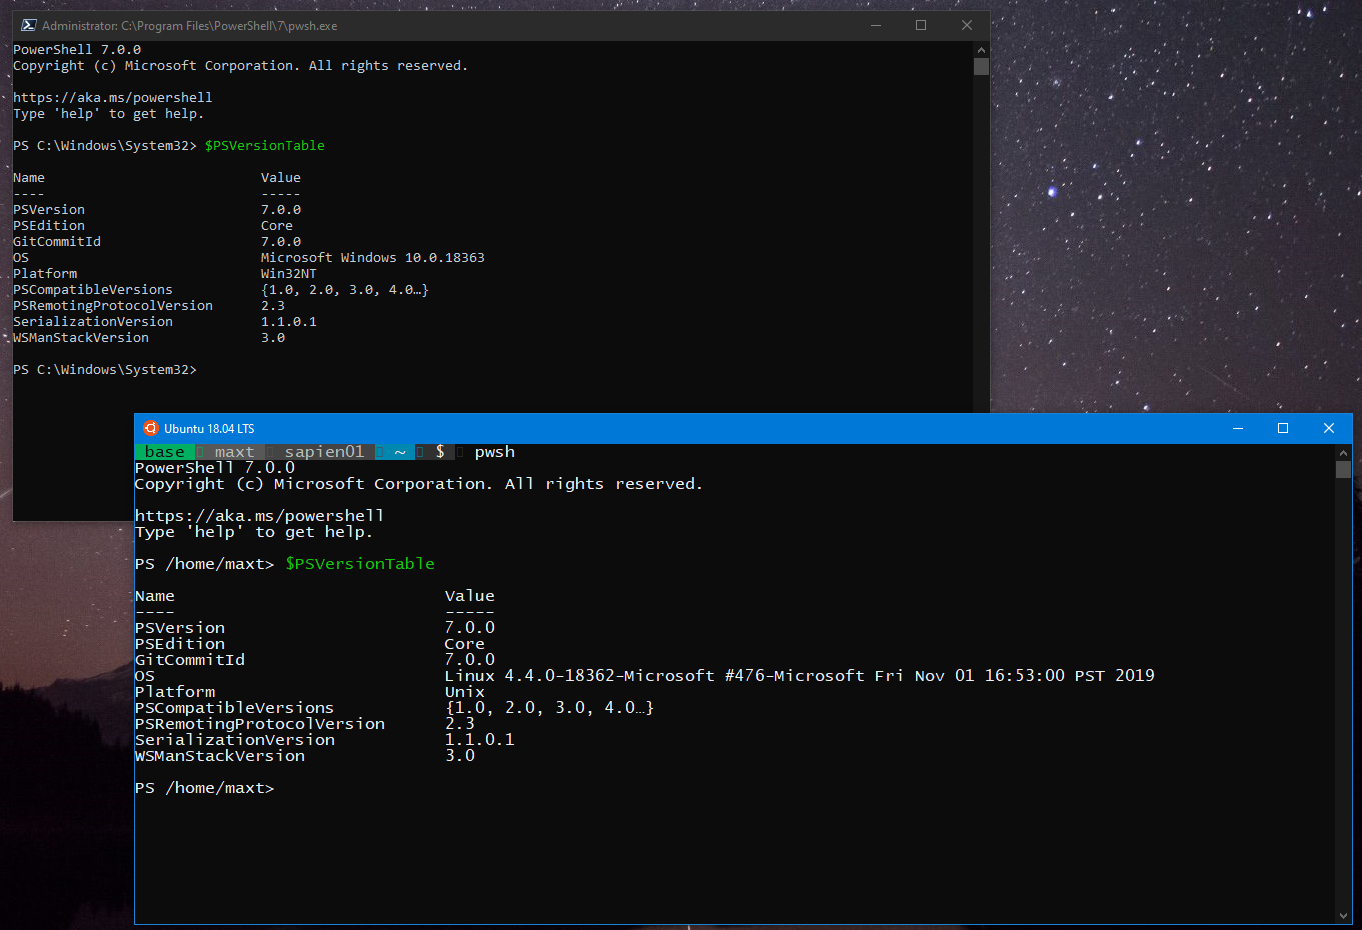The height and width of the screenshot is (930, 1362).
Task: Click the Linux 4.4.0-18362-Microsoft OS value
Action: 800,676
